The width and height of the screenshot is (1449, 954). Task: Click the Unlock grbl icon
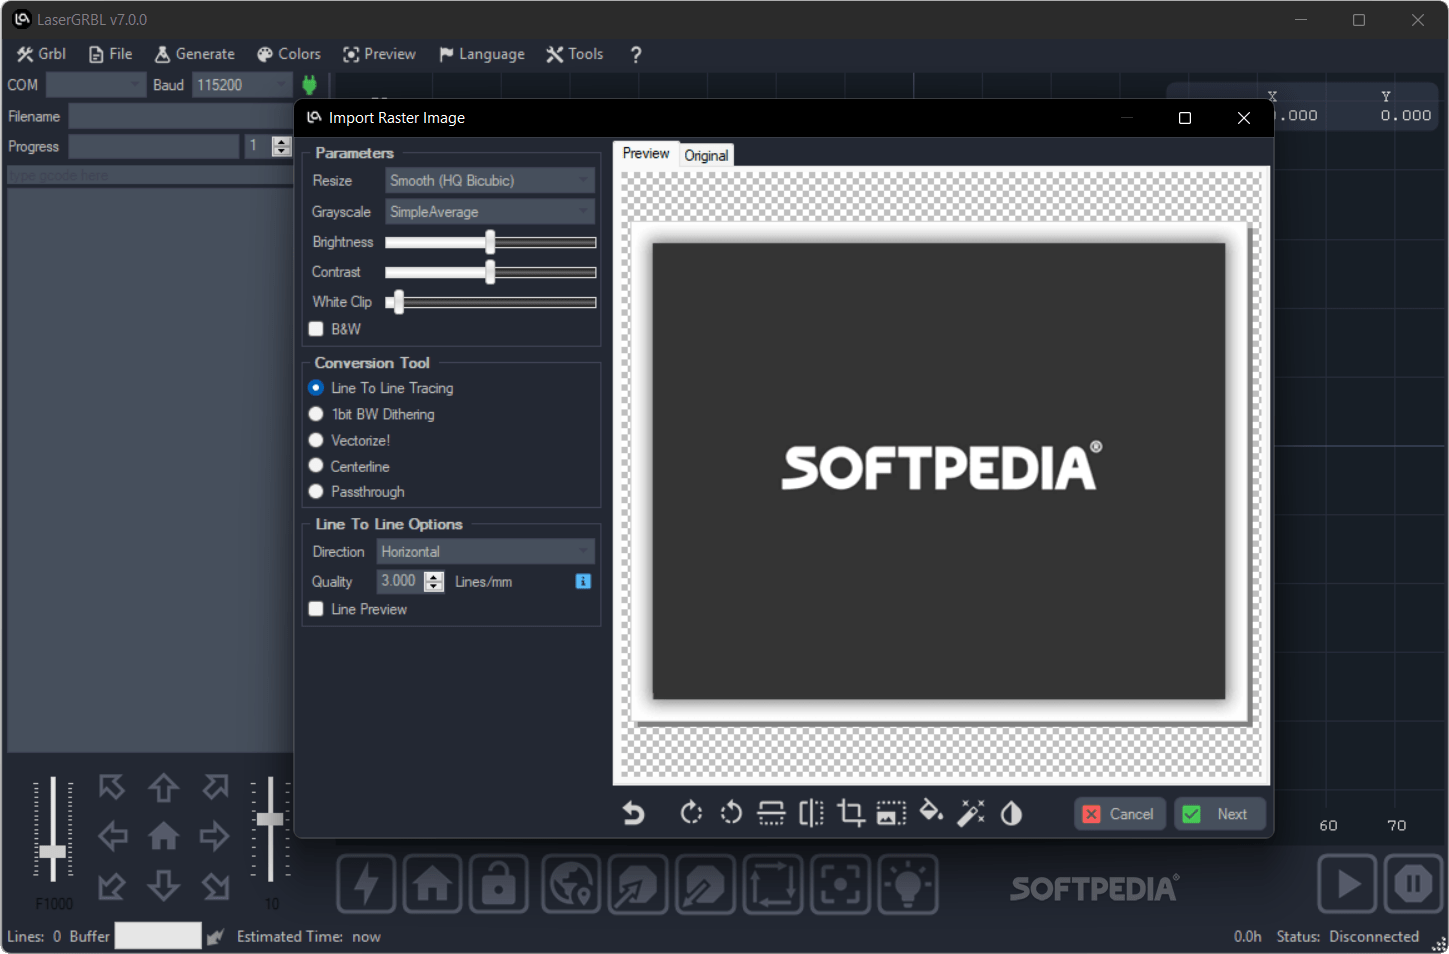[498, 884]
